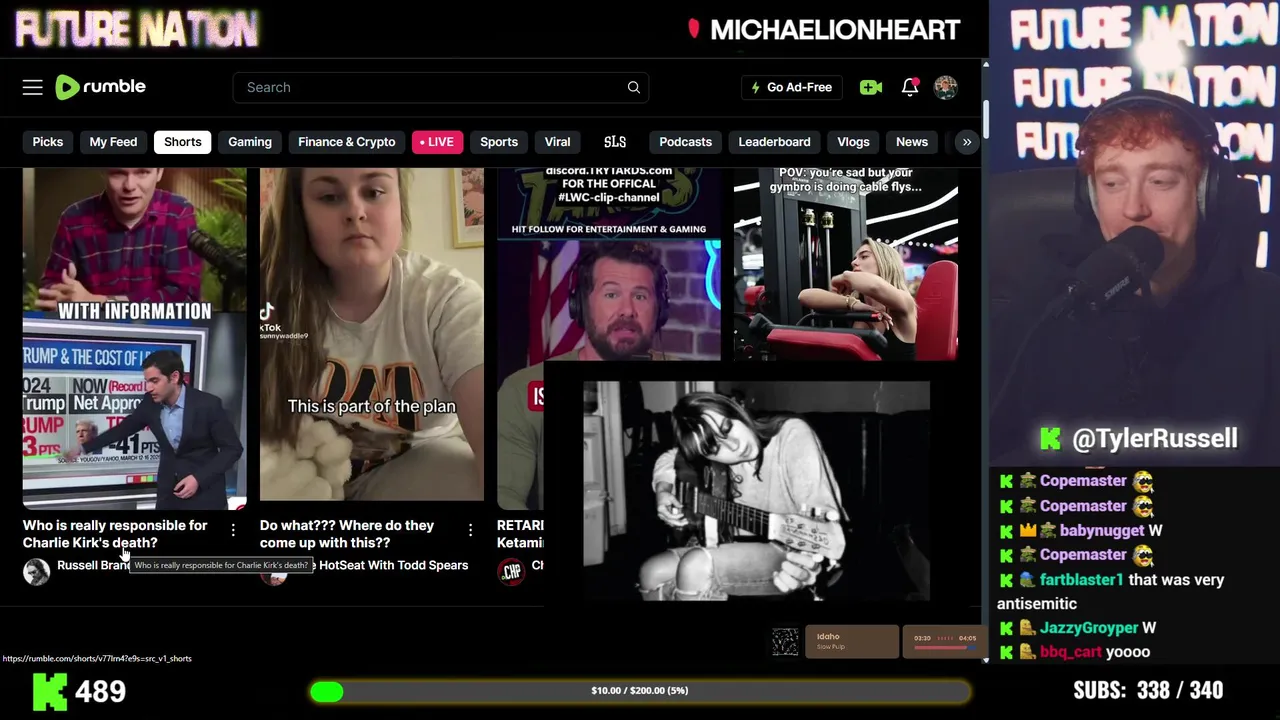Click bbq_cart username in chat
Viewport: 1280px width, 720px height.
coord(1070,652)
